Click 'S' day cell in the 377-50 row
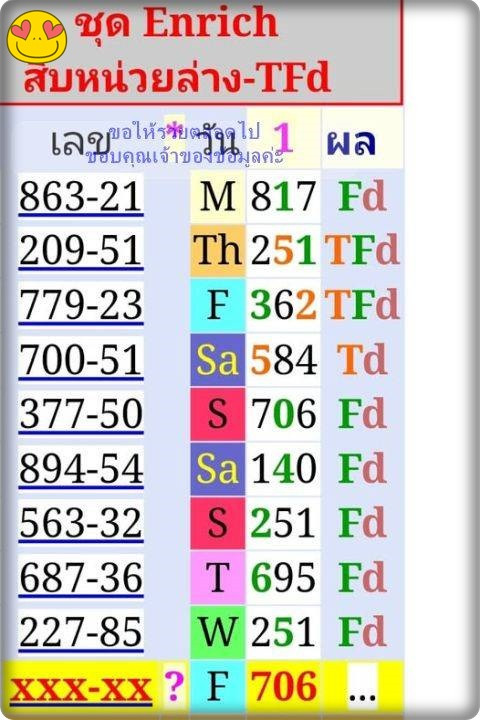Image resolution: width=480 pixels, height=720 pixels. [218, 414]
